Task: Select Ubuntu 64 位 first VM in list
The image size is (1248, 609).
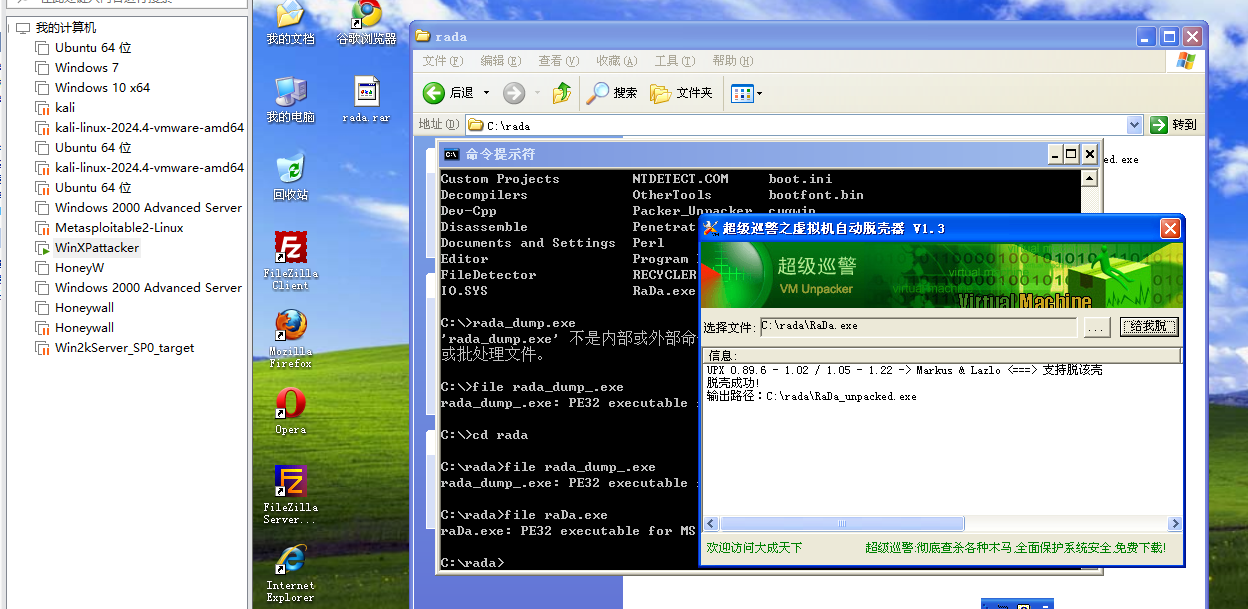Action: pyautogui.click(x=93, y=48)
